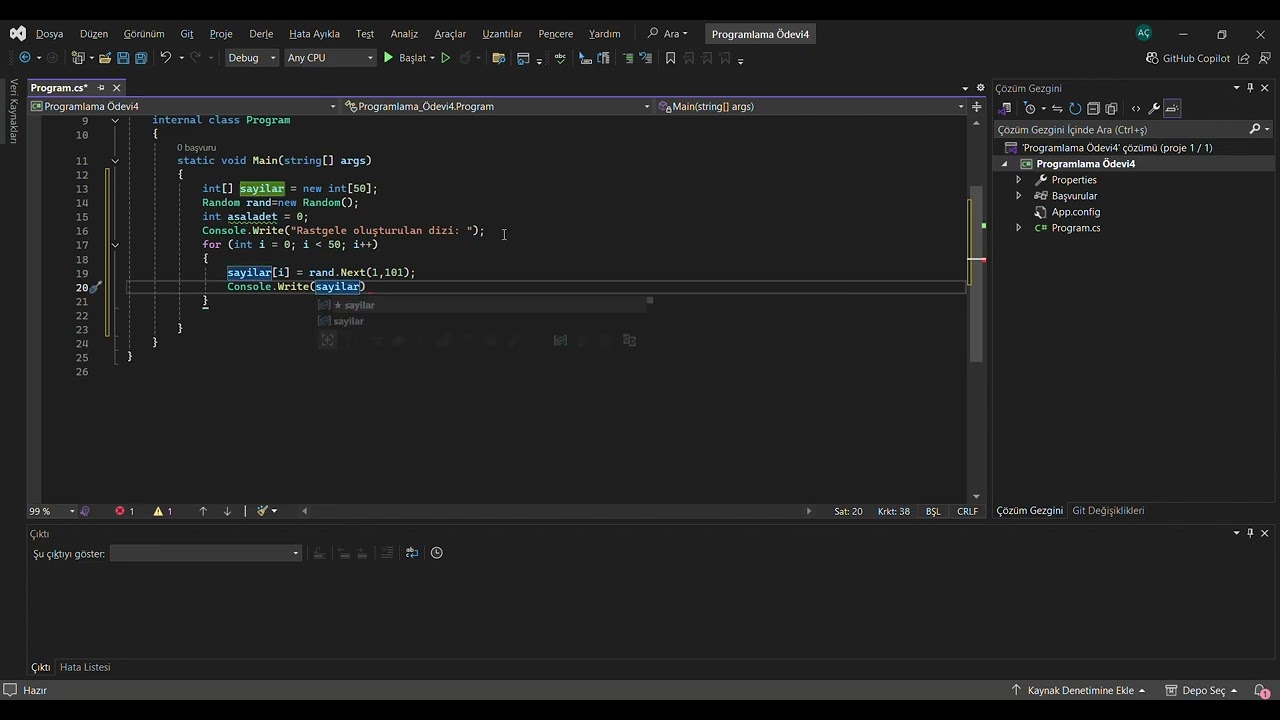
Task: Click the Save (floppy disk) toolbar icon
Action: [x=123, y=58]
